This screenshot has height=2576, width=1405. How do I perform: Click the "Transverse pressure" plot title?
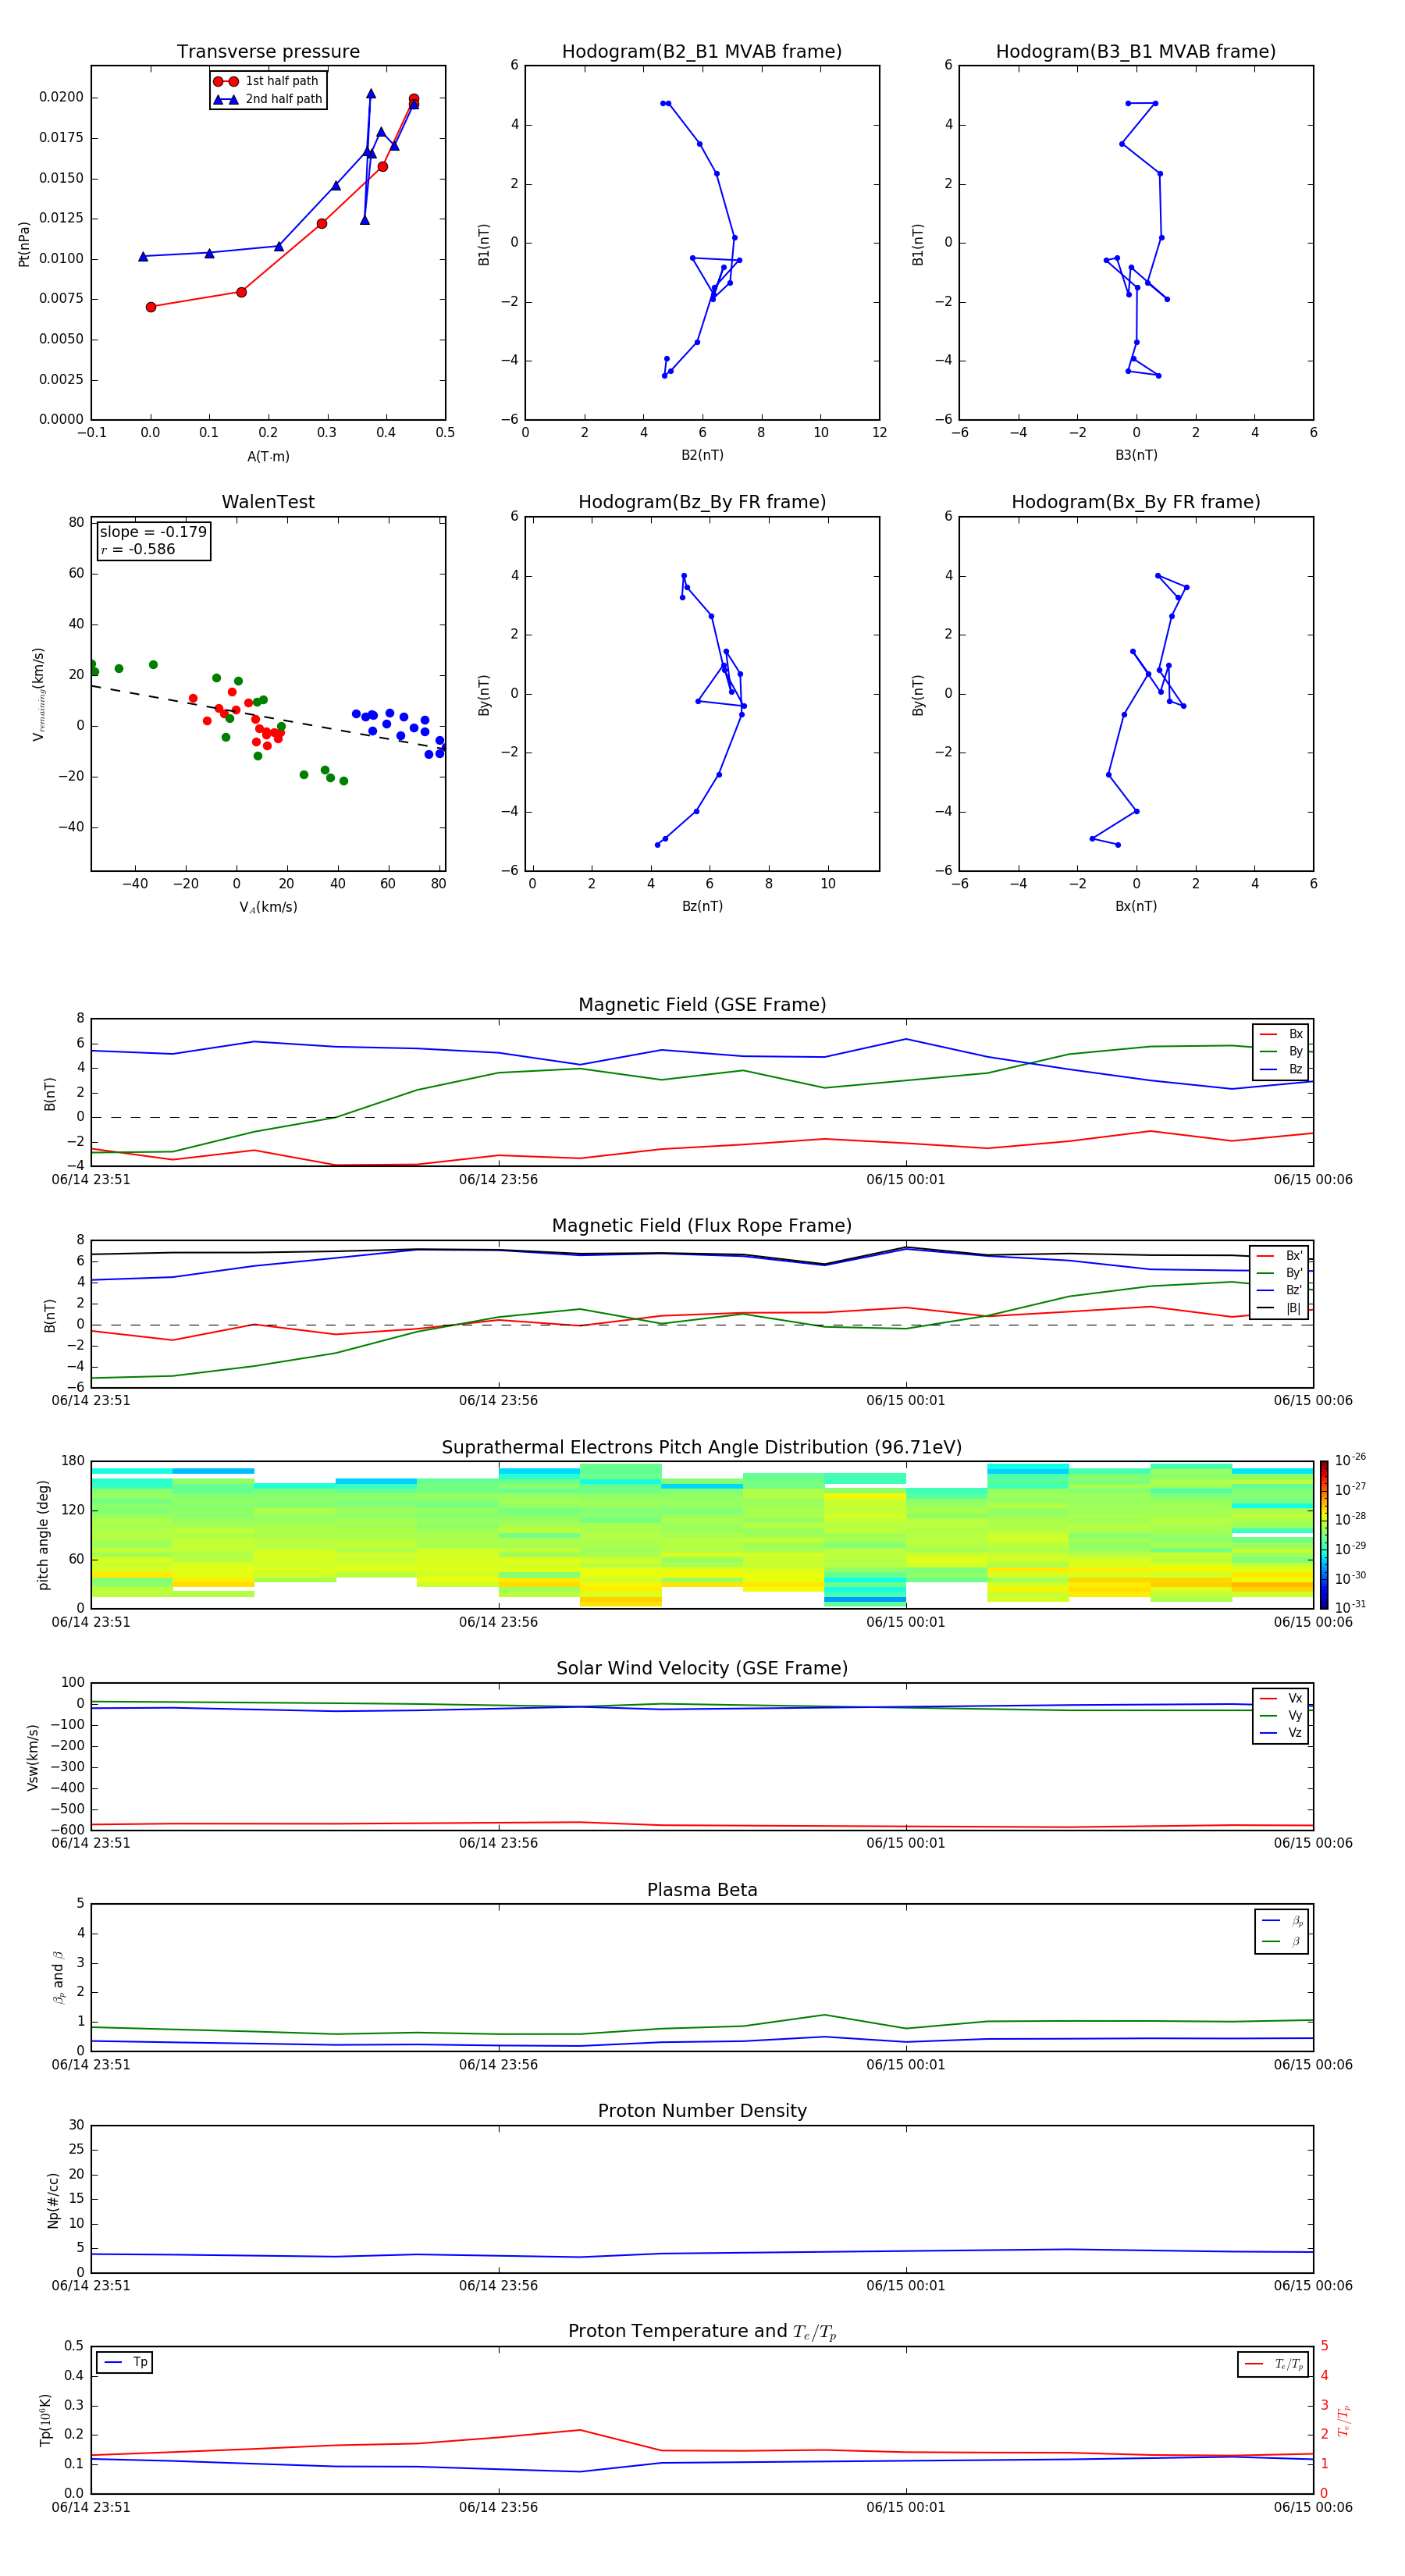coord(268,52)
